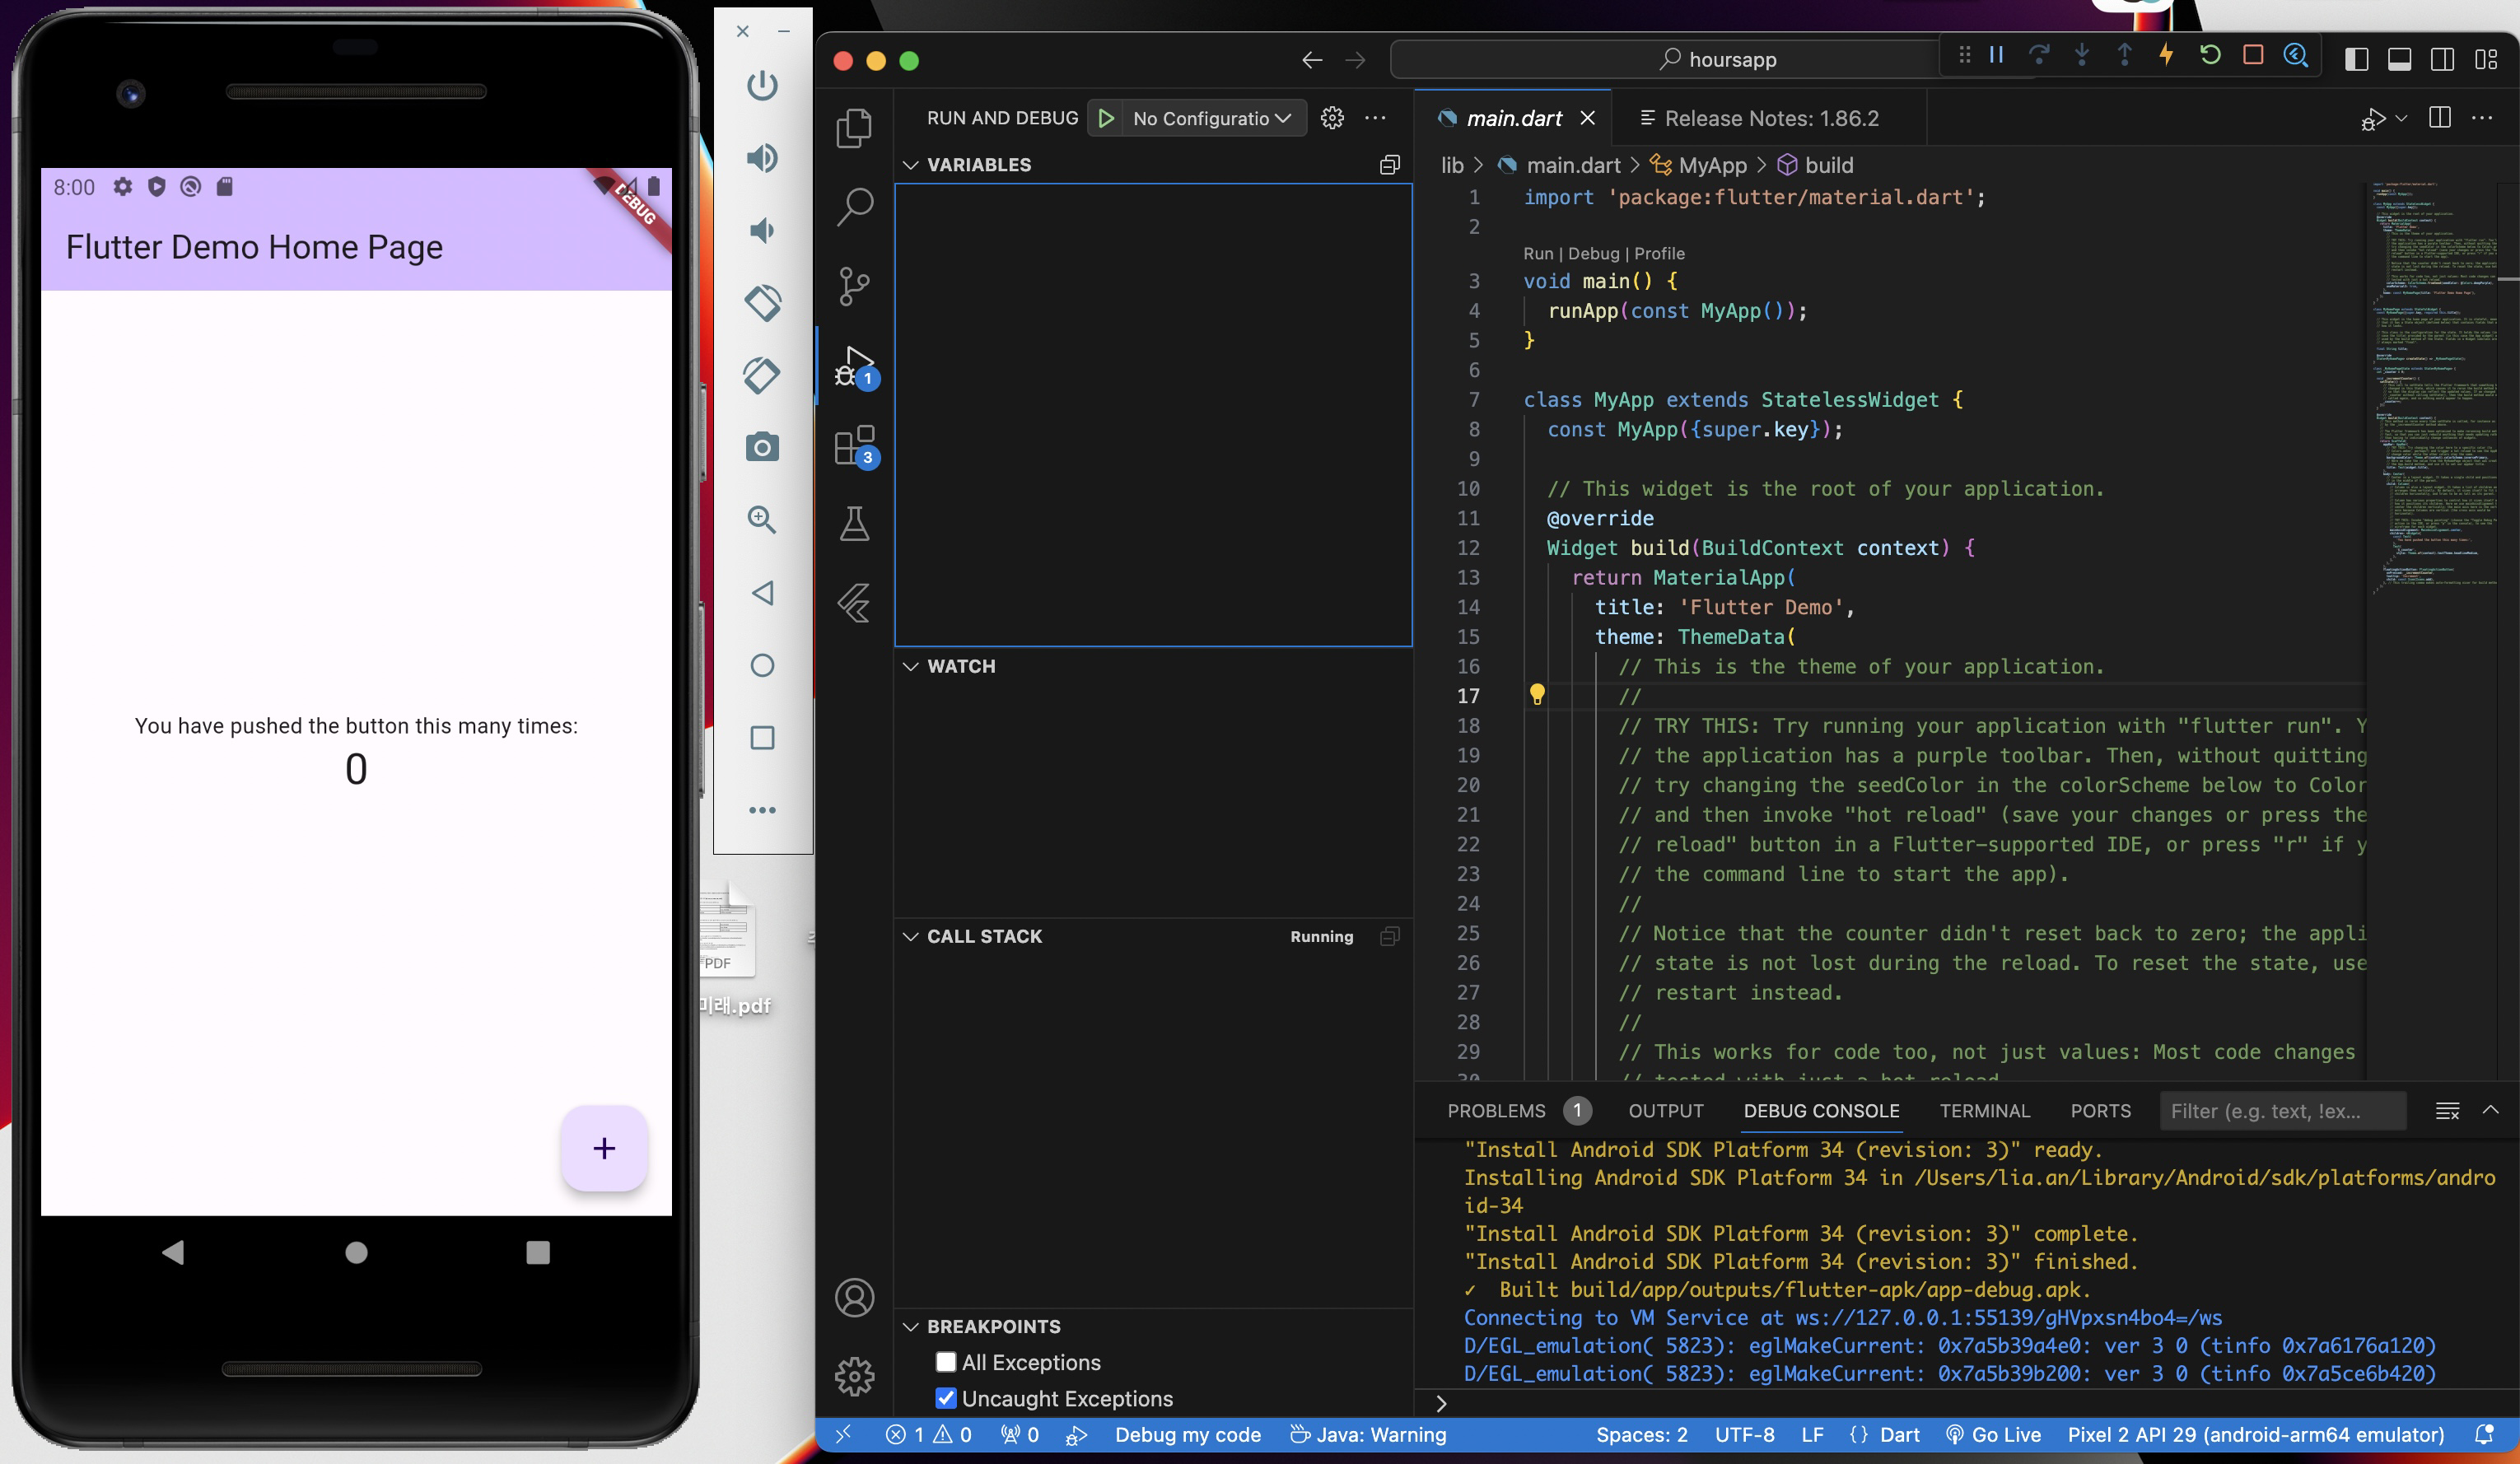Click the Go Live status button
Screen dimensions: 2520x1464
click(x=1993, y=1434)
